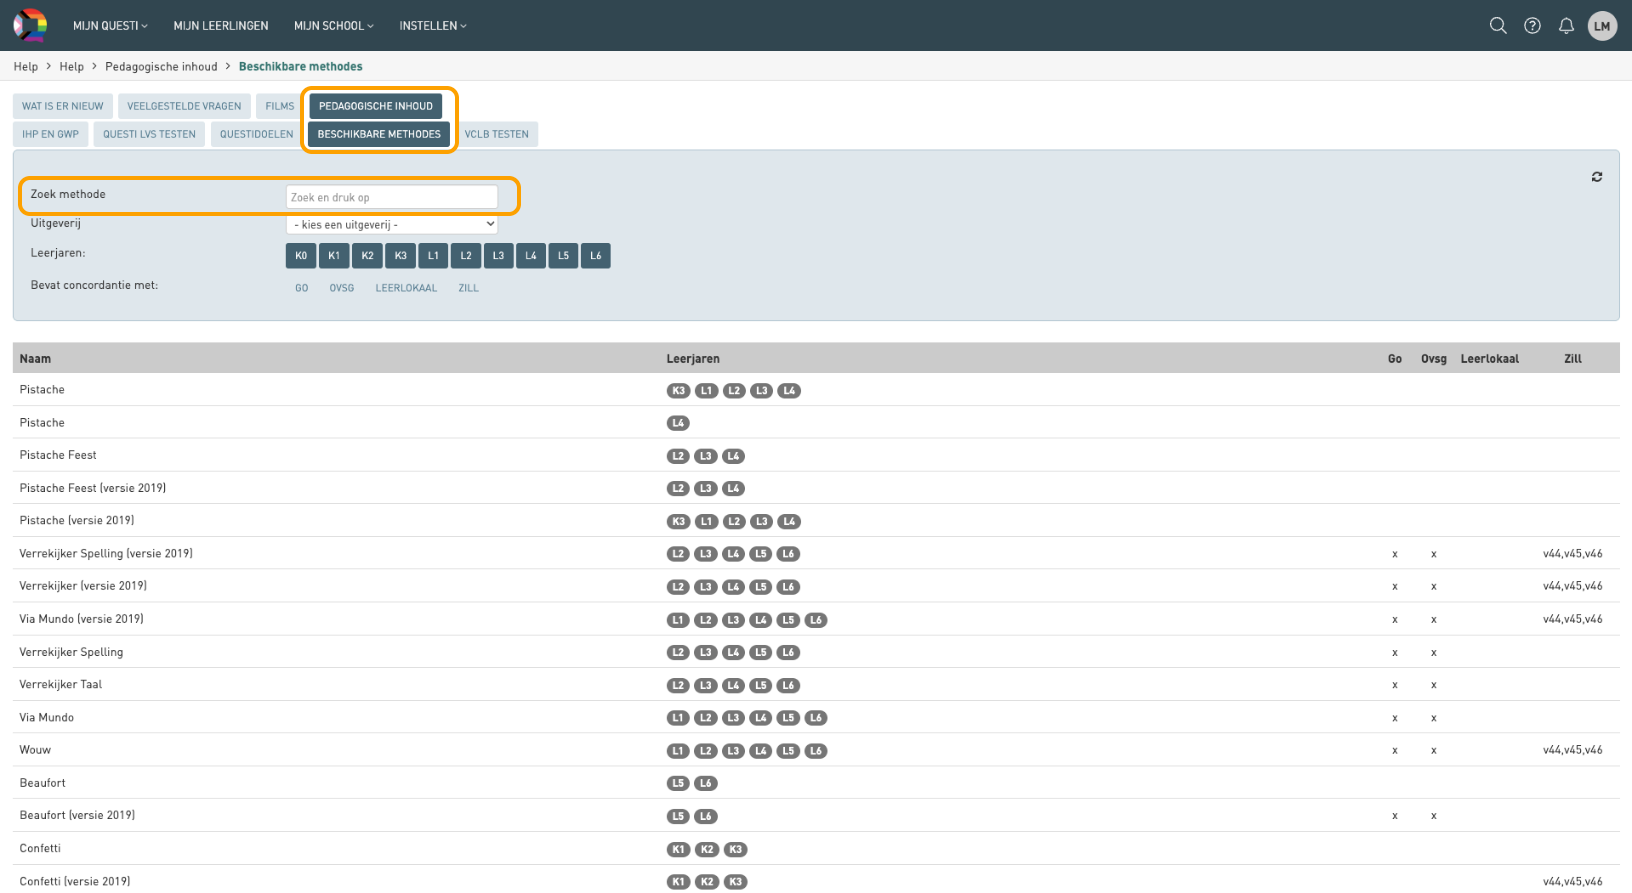Toggle the L3 leerjaar filter
1632x893 pixels.
(498, 256)
